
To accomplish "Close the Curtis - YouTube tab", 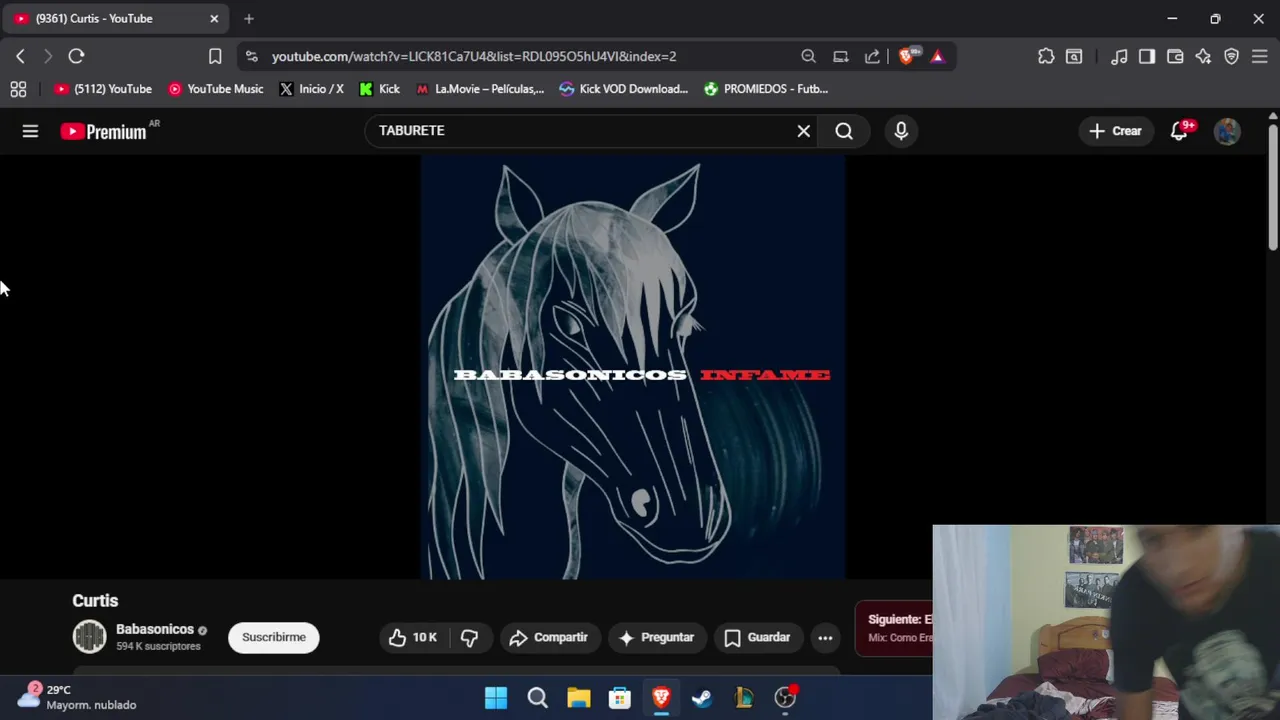I will 214,18.
